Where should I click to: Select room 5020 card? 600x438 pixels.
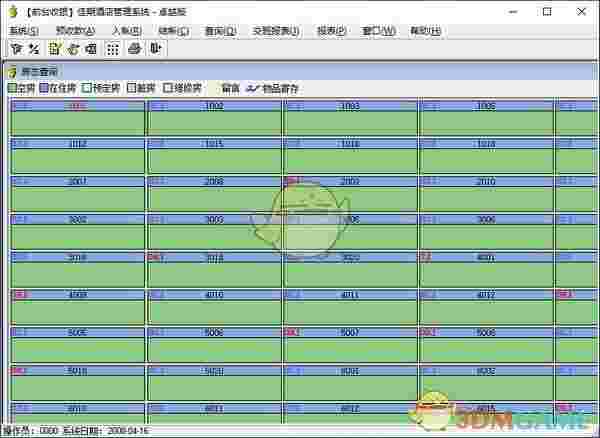[214, 383]
